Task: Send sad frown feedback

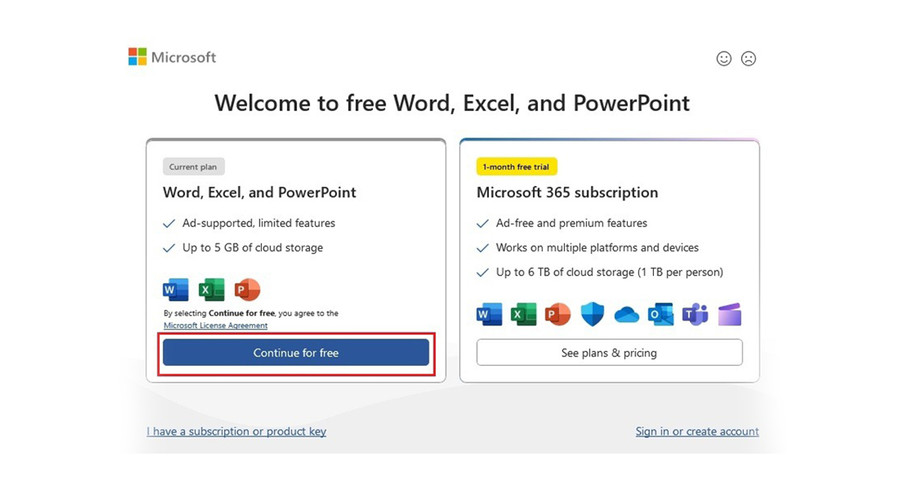Action: [748, 58]
